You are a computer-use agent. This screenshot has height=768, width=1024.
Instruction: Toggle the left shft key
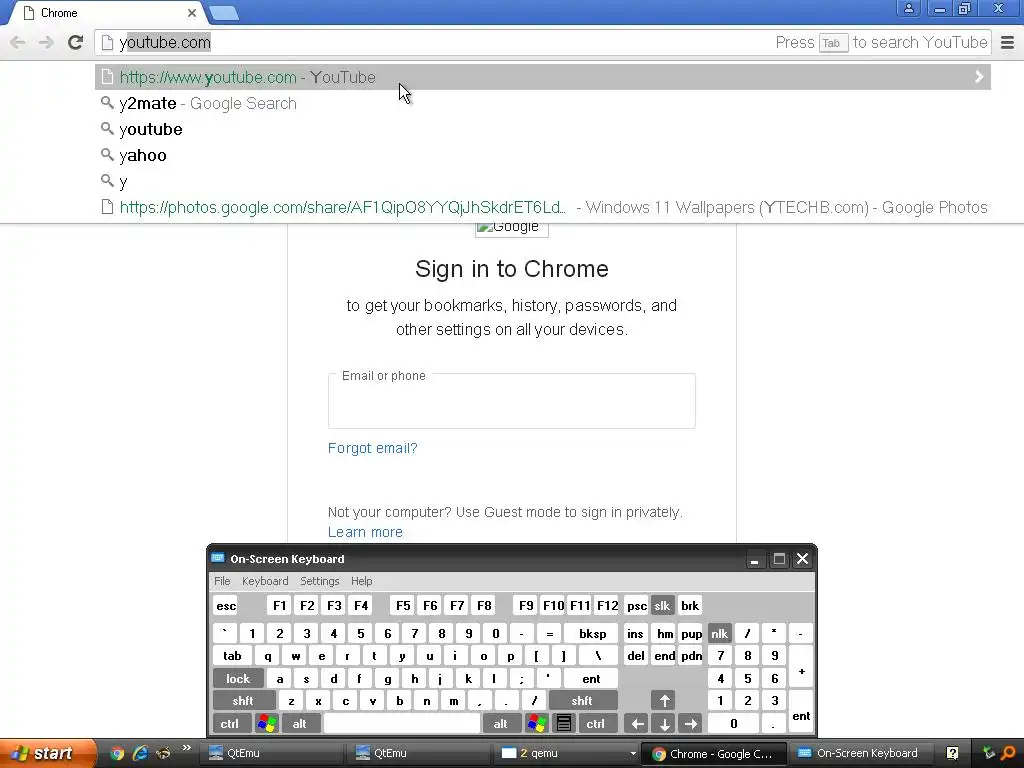[243, 701]
